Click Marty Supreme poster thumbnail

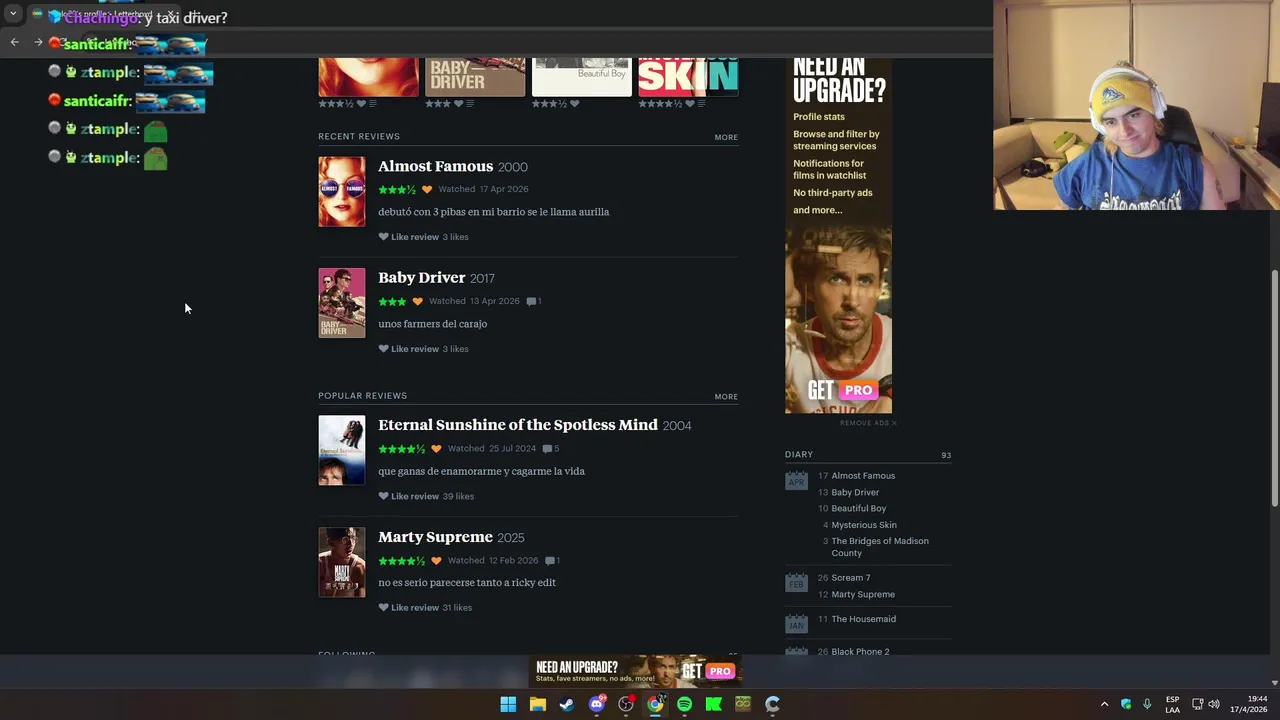click(x=342, y=562)
